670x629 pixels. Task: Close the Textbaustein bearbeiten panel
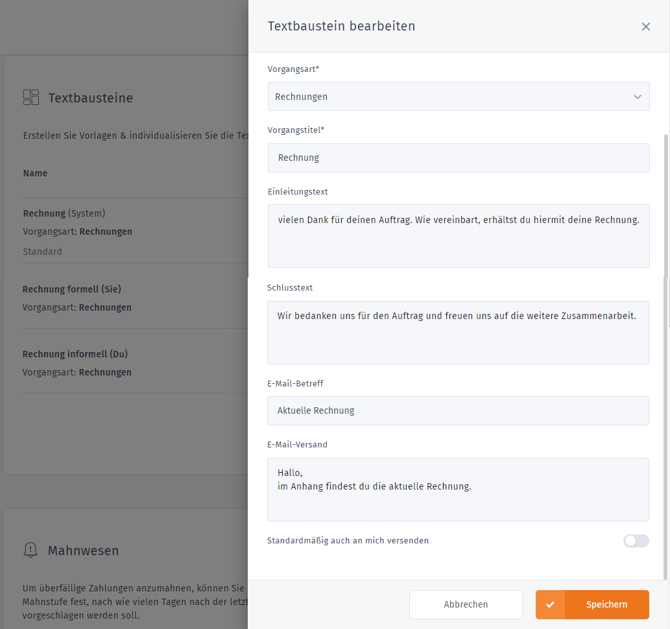pyautogui.click(x=645, y=27)
